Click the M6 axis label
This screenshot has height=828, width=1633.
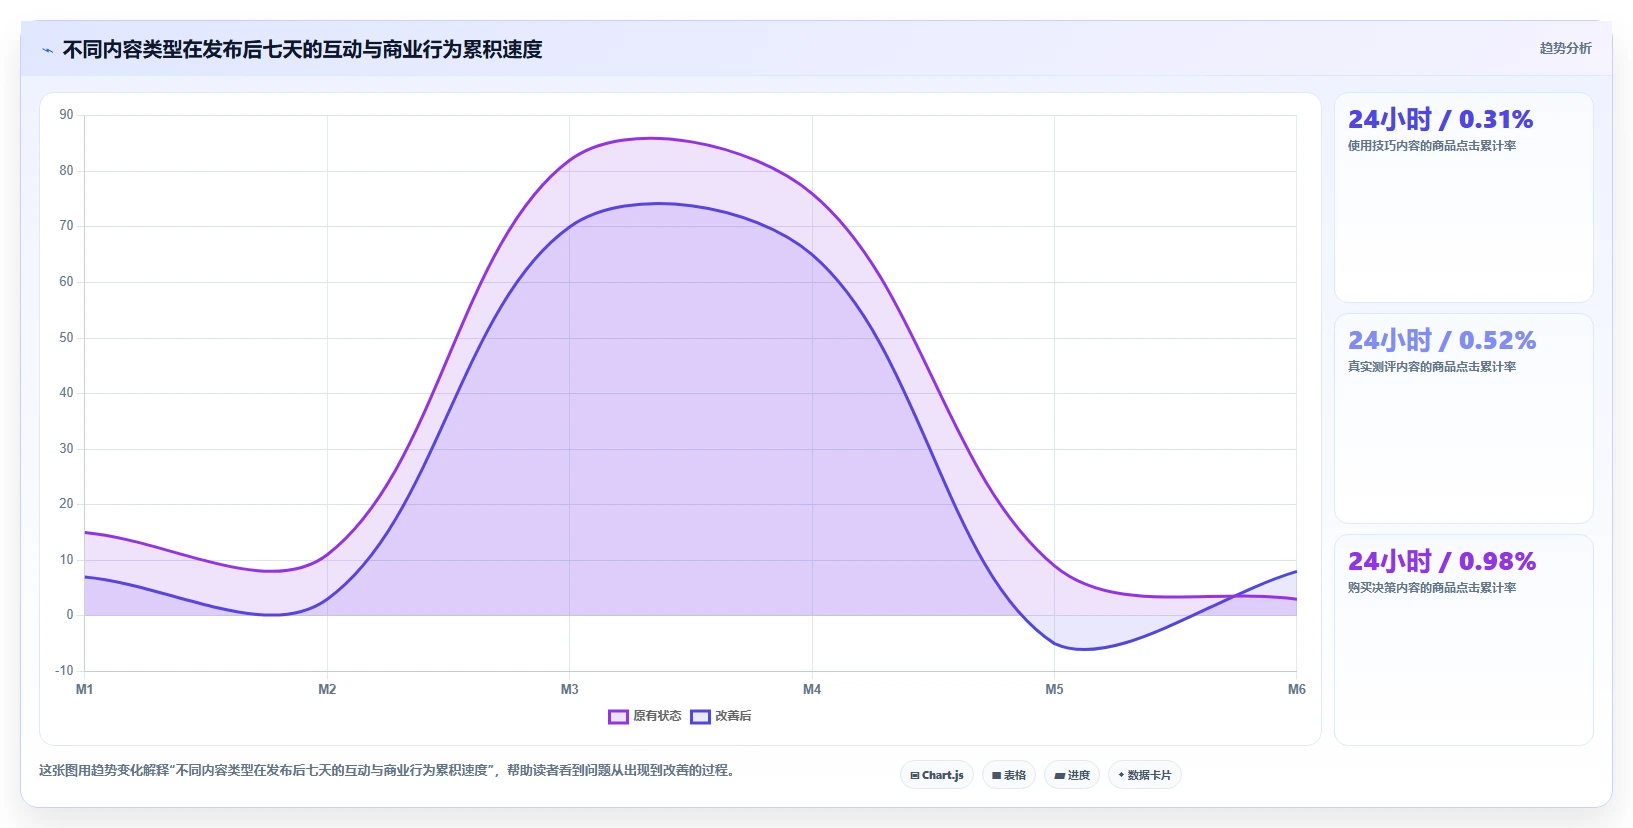(1296, 689)
